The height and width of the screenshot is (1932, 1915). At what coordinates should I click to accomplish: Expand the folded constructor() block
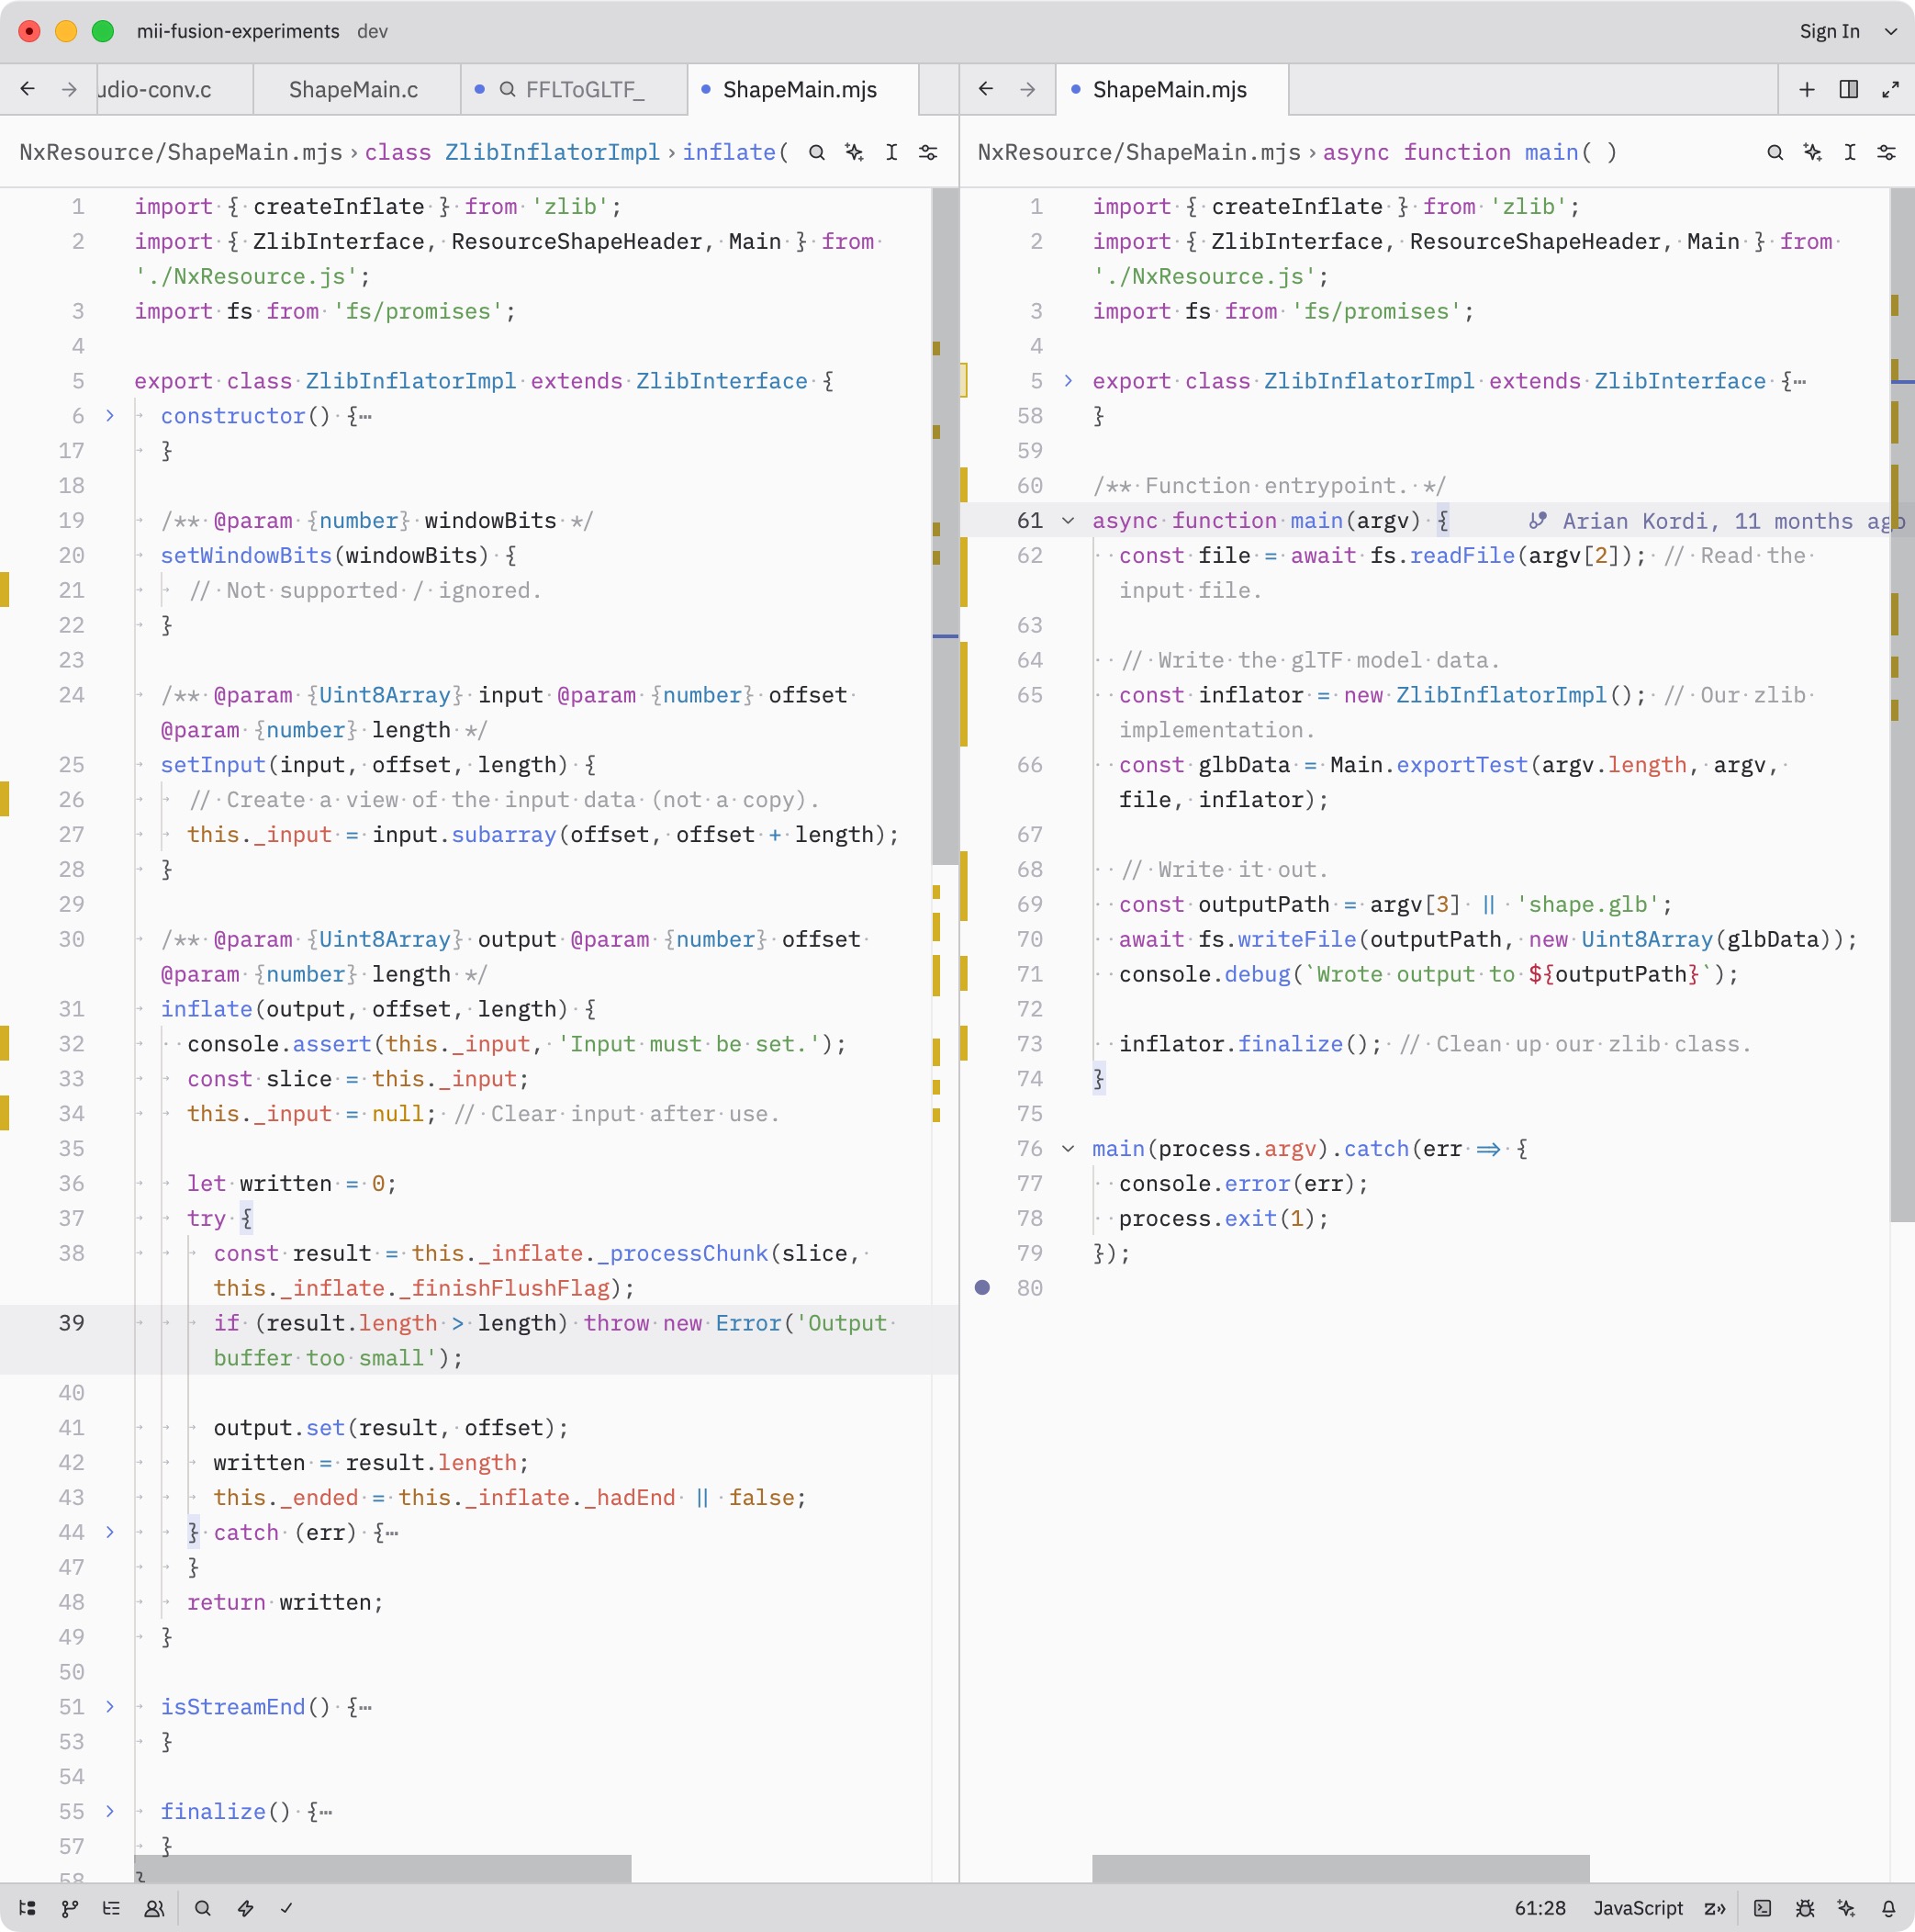[110, 416]
